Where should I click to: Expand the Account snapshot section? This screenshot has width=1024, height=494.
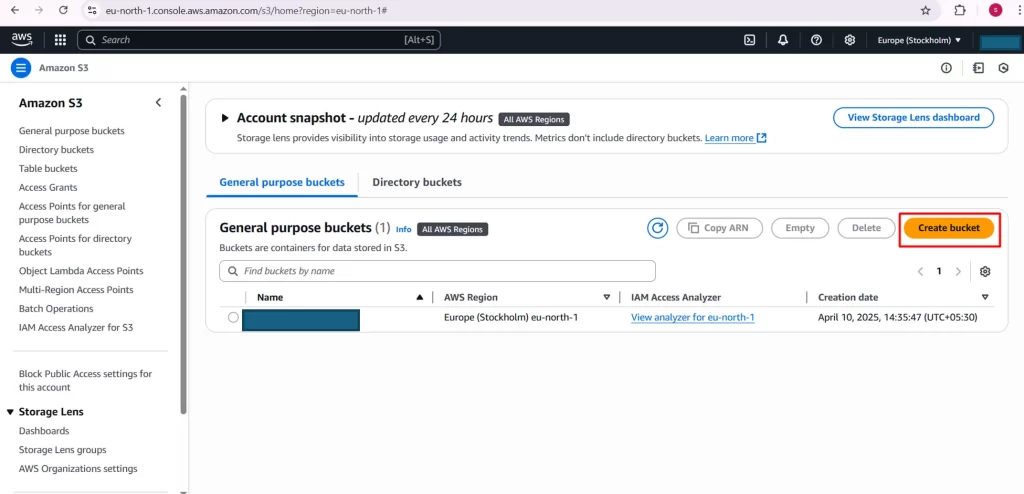point(225,118)
